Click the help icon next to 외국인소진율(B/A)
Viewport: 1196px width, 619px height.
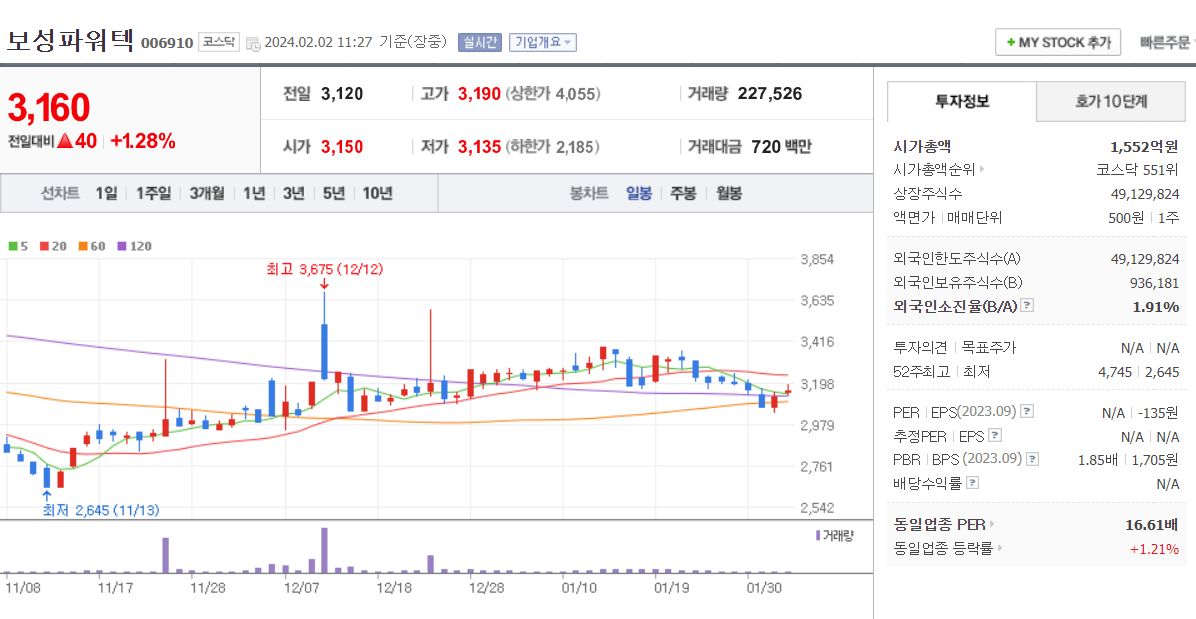point(1027,306)
